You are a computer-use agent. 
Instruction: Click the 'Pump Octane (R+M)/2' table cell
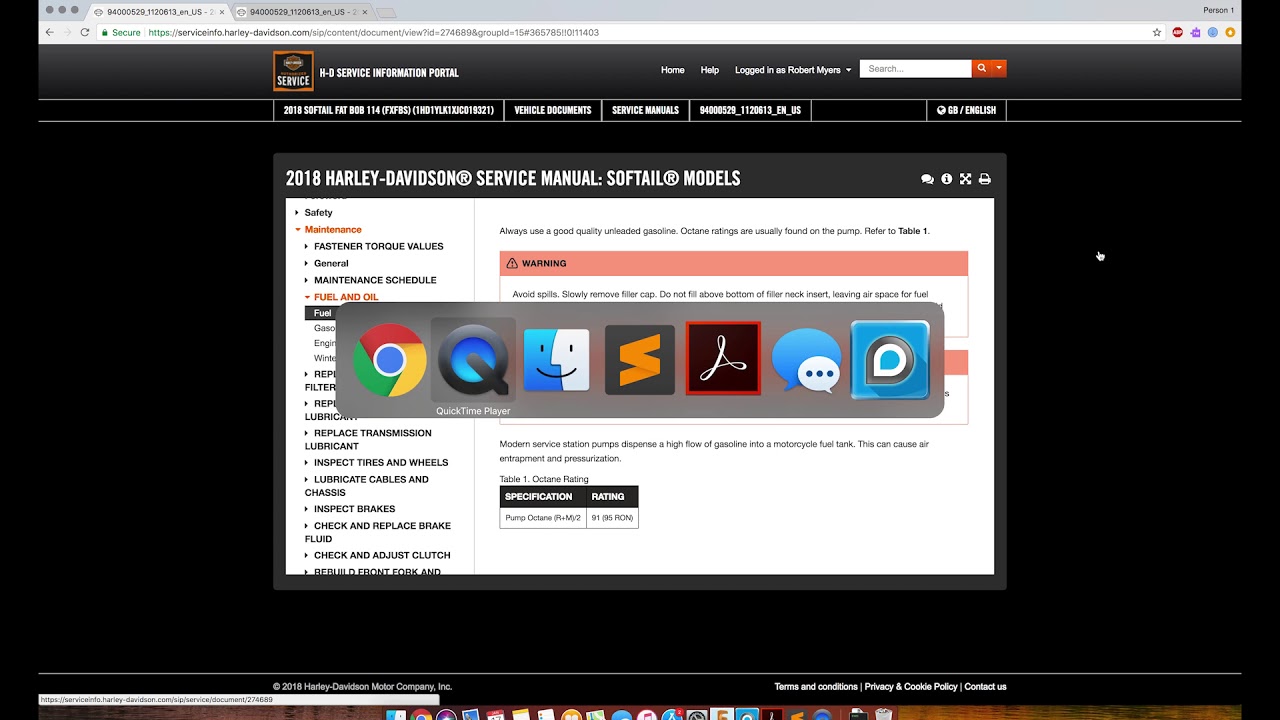pos(543,518)
